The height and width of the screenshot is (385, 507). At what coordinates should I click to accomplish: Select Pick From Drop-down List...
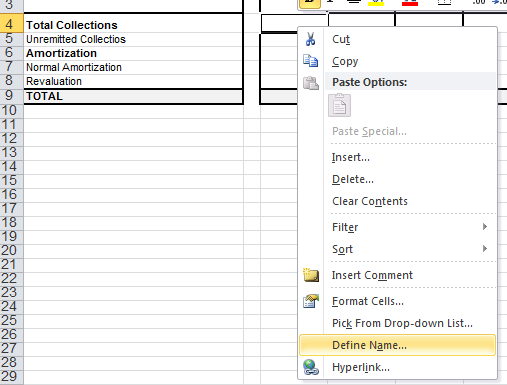tap(402, 323)
